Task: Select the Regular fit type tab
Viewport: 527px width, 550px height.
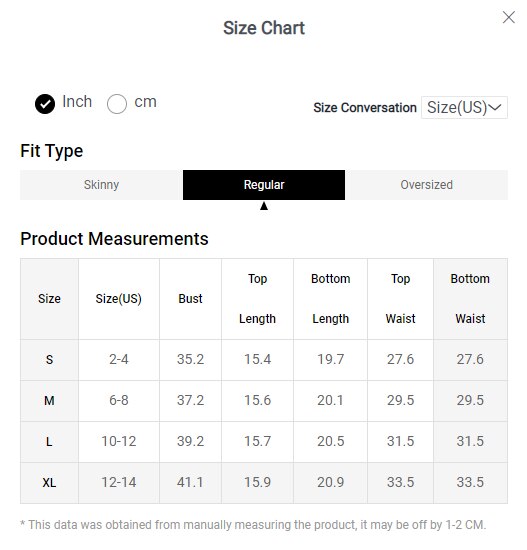Action: click(264, 185)
